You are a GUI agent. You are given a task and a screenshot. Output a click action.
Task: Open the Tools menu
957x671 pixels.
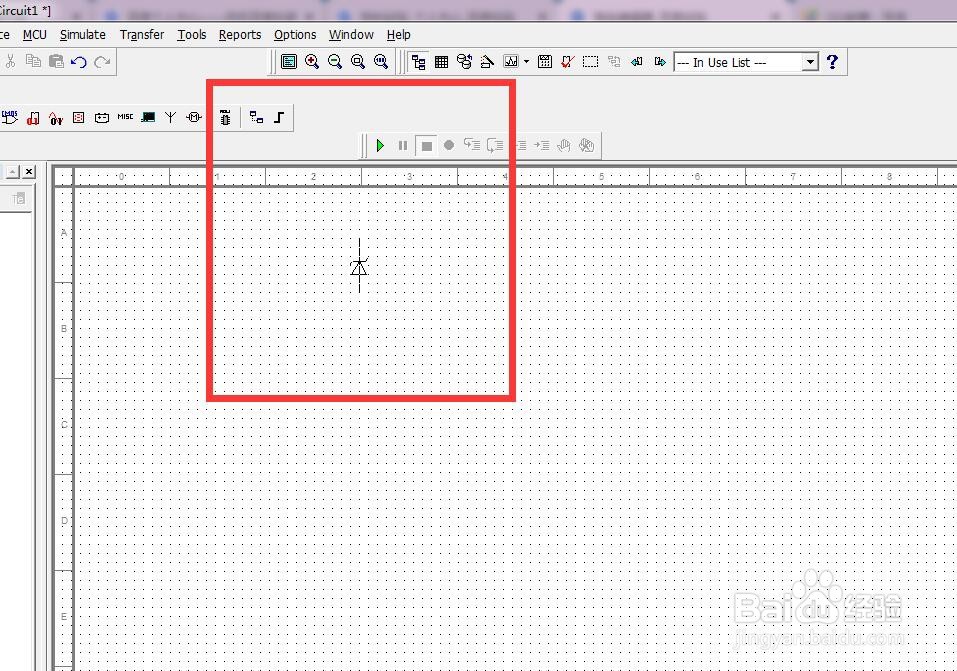pos(192,35)
